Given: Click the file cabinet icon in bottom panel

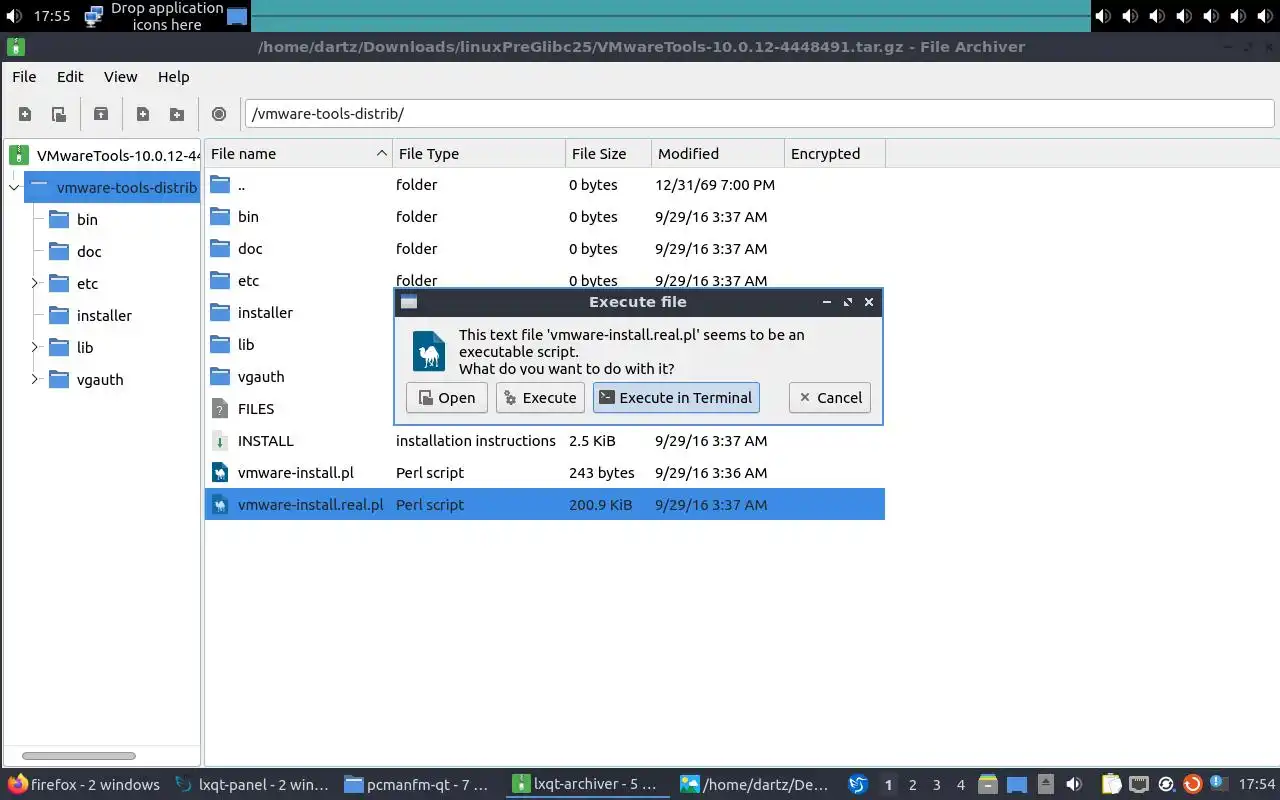Looking at the screenshot, I should 988,785.
